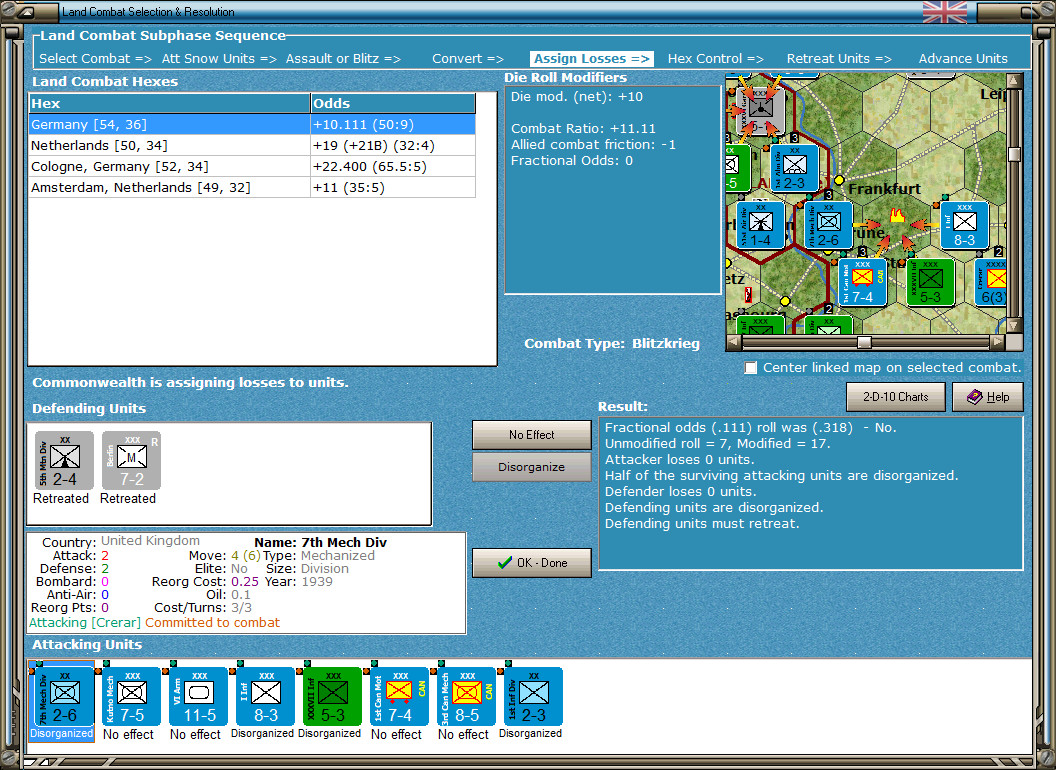Click the 1-4 air unit on the map

(760, 225)
